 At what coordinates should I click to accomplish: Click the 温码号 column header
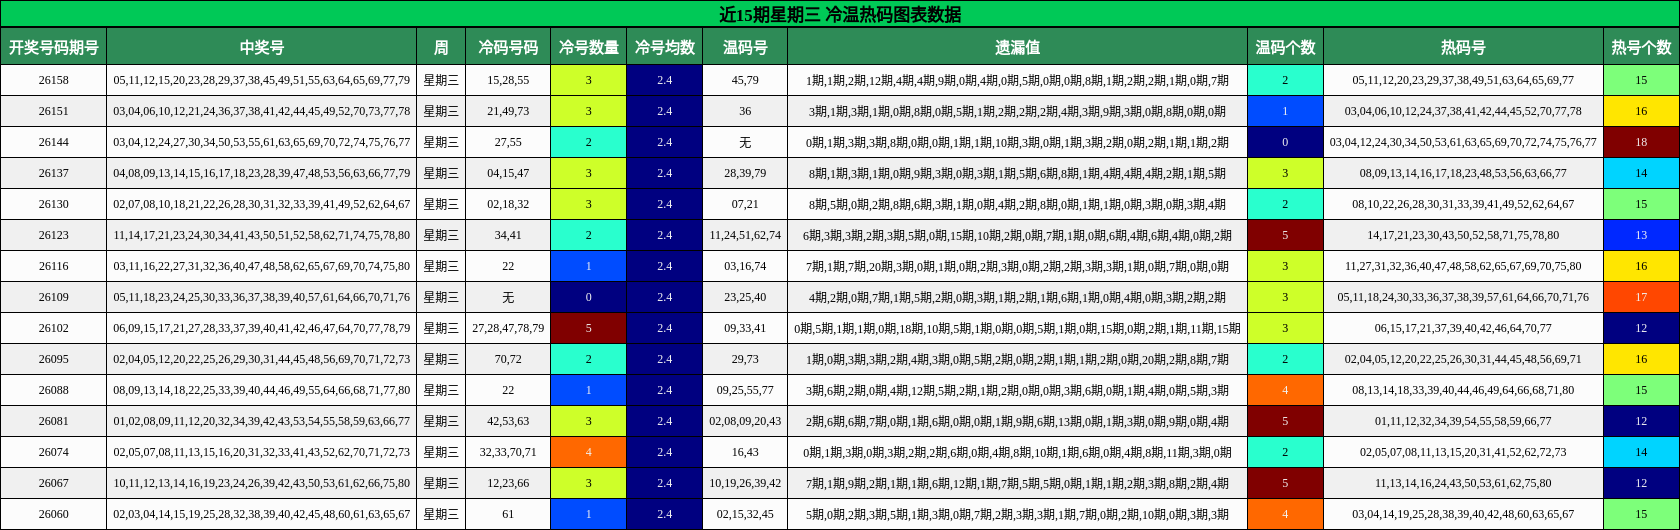click(745, 47)
